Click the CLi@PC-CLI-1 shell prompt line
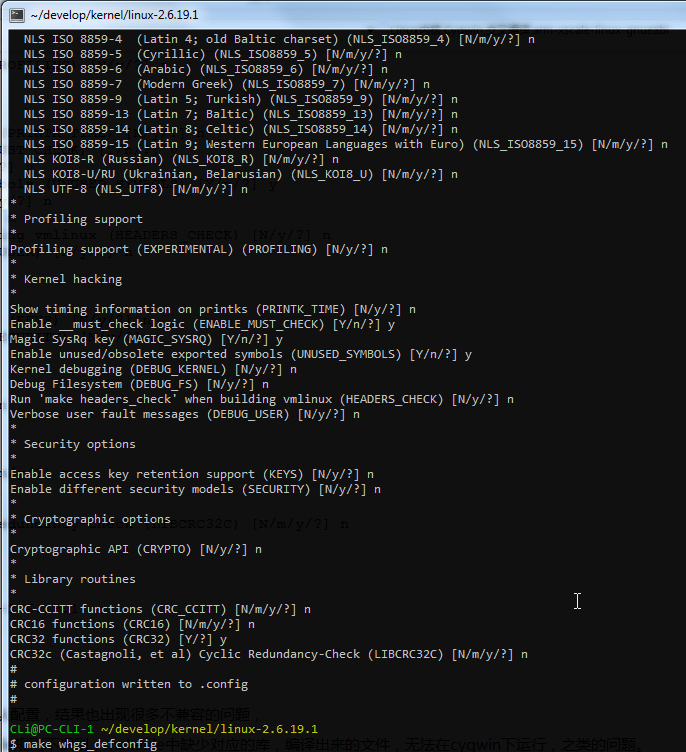Image resolution: width=686 pixels, height=752 pixels. pyautogui.click(x=164, y=729)
